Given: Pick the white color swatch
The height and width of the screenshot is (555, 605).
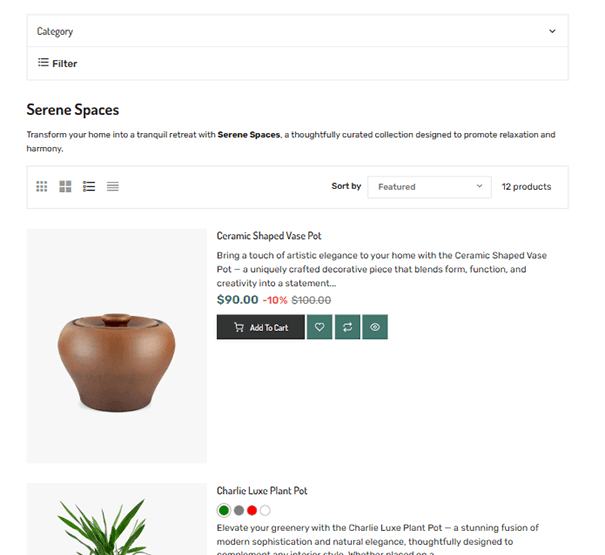Looking at the screenshot, I should (x=265, y=511).
